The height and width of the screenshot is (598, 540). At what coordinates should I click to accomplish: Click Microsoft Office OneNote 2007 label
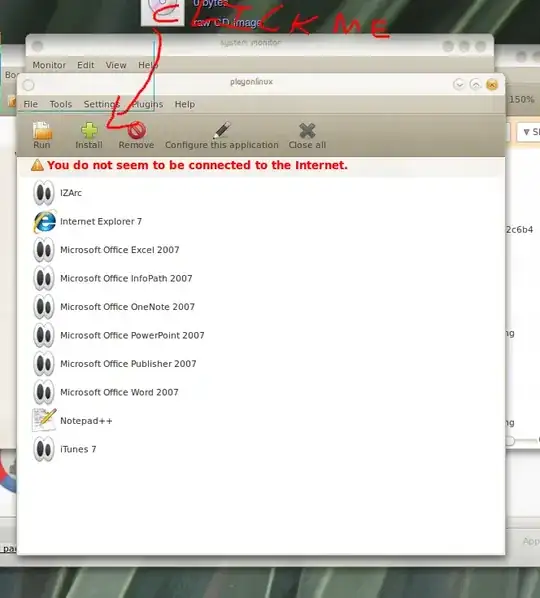pos(127,307)
